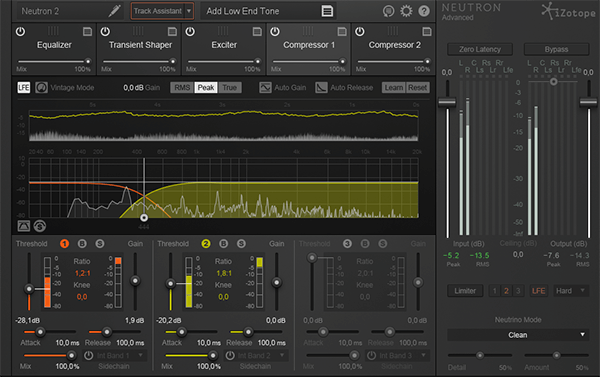
Task: Click the Vintage Mode icon
Action: 41,88
